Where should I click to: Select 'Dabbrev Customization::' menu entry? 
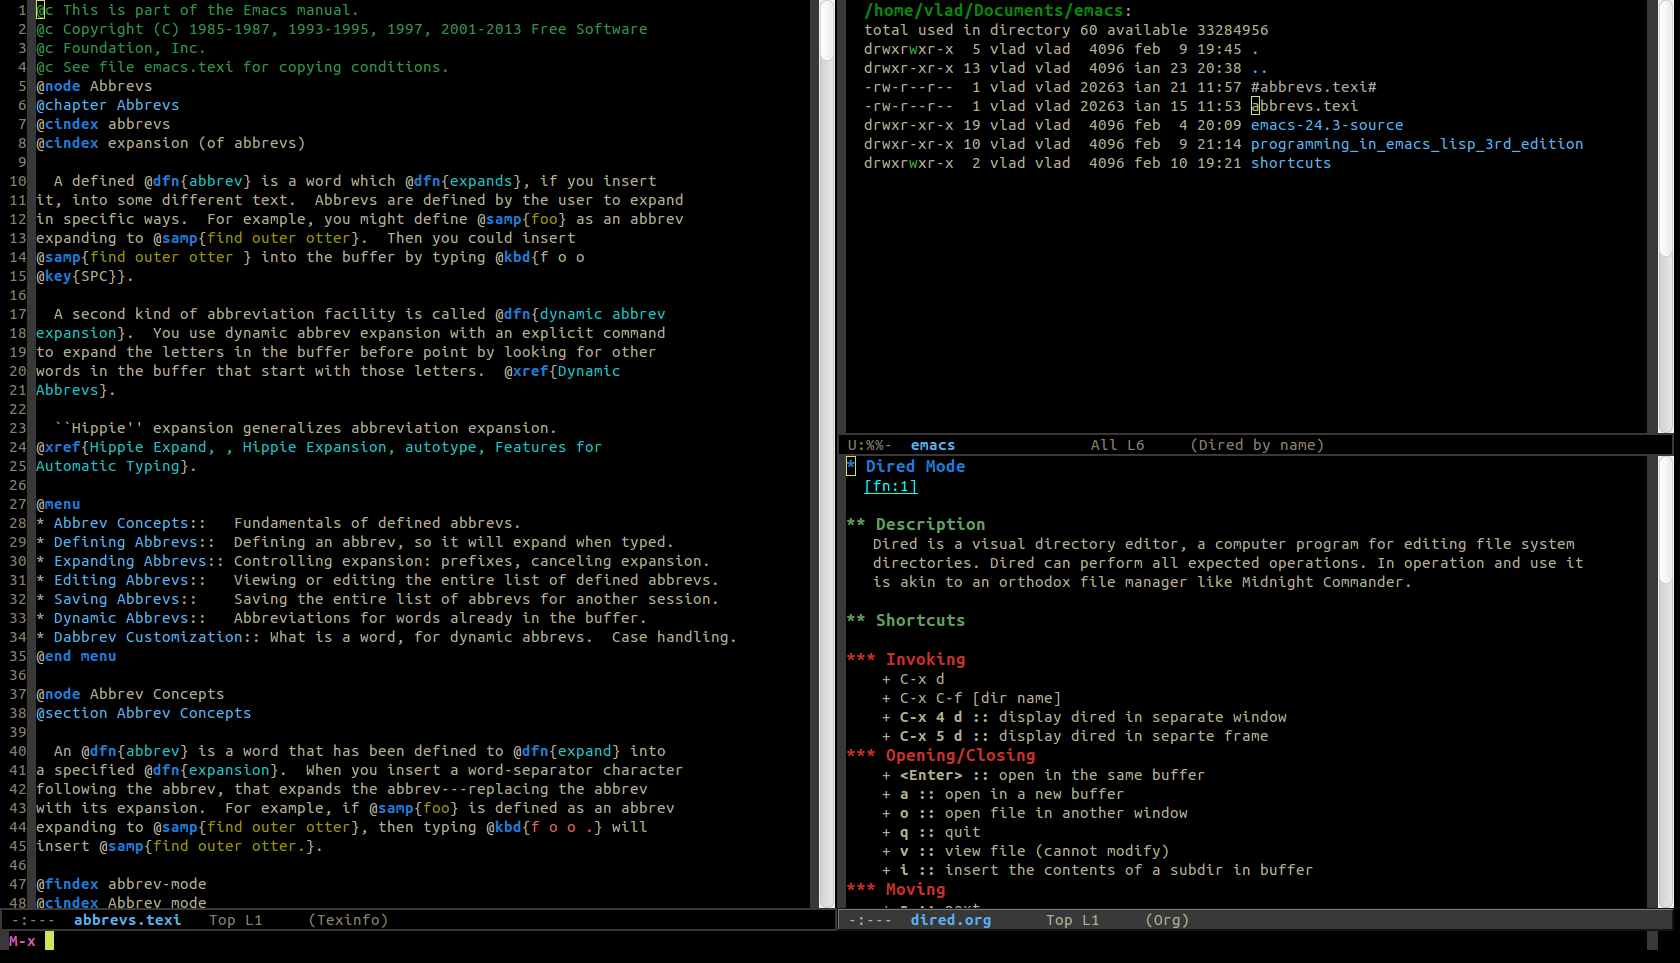tap(156, 637)
